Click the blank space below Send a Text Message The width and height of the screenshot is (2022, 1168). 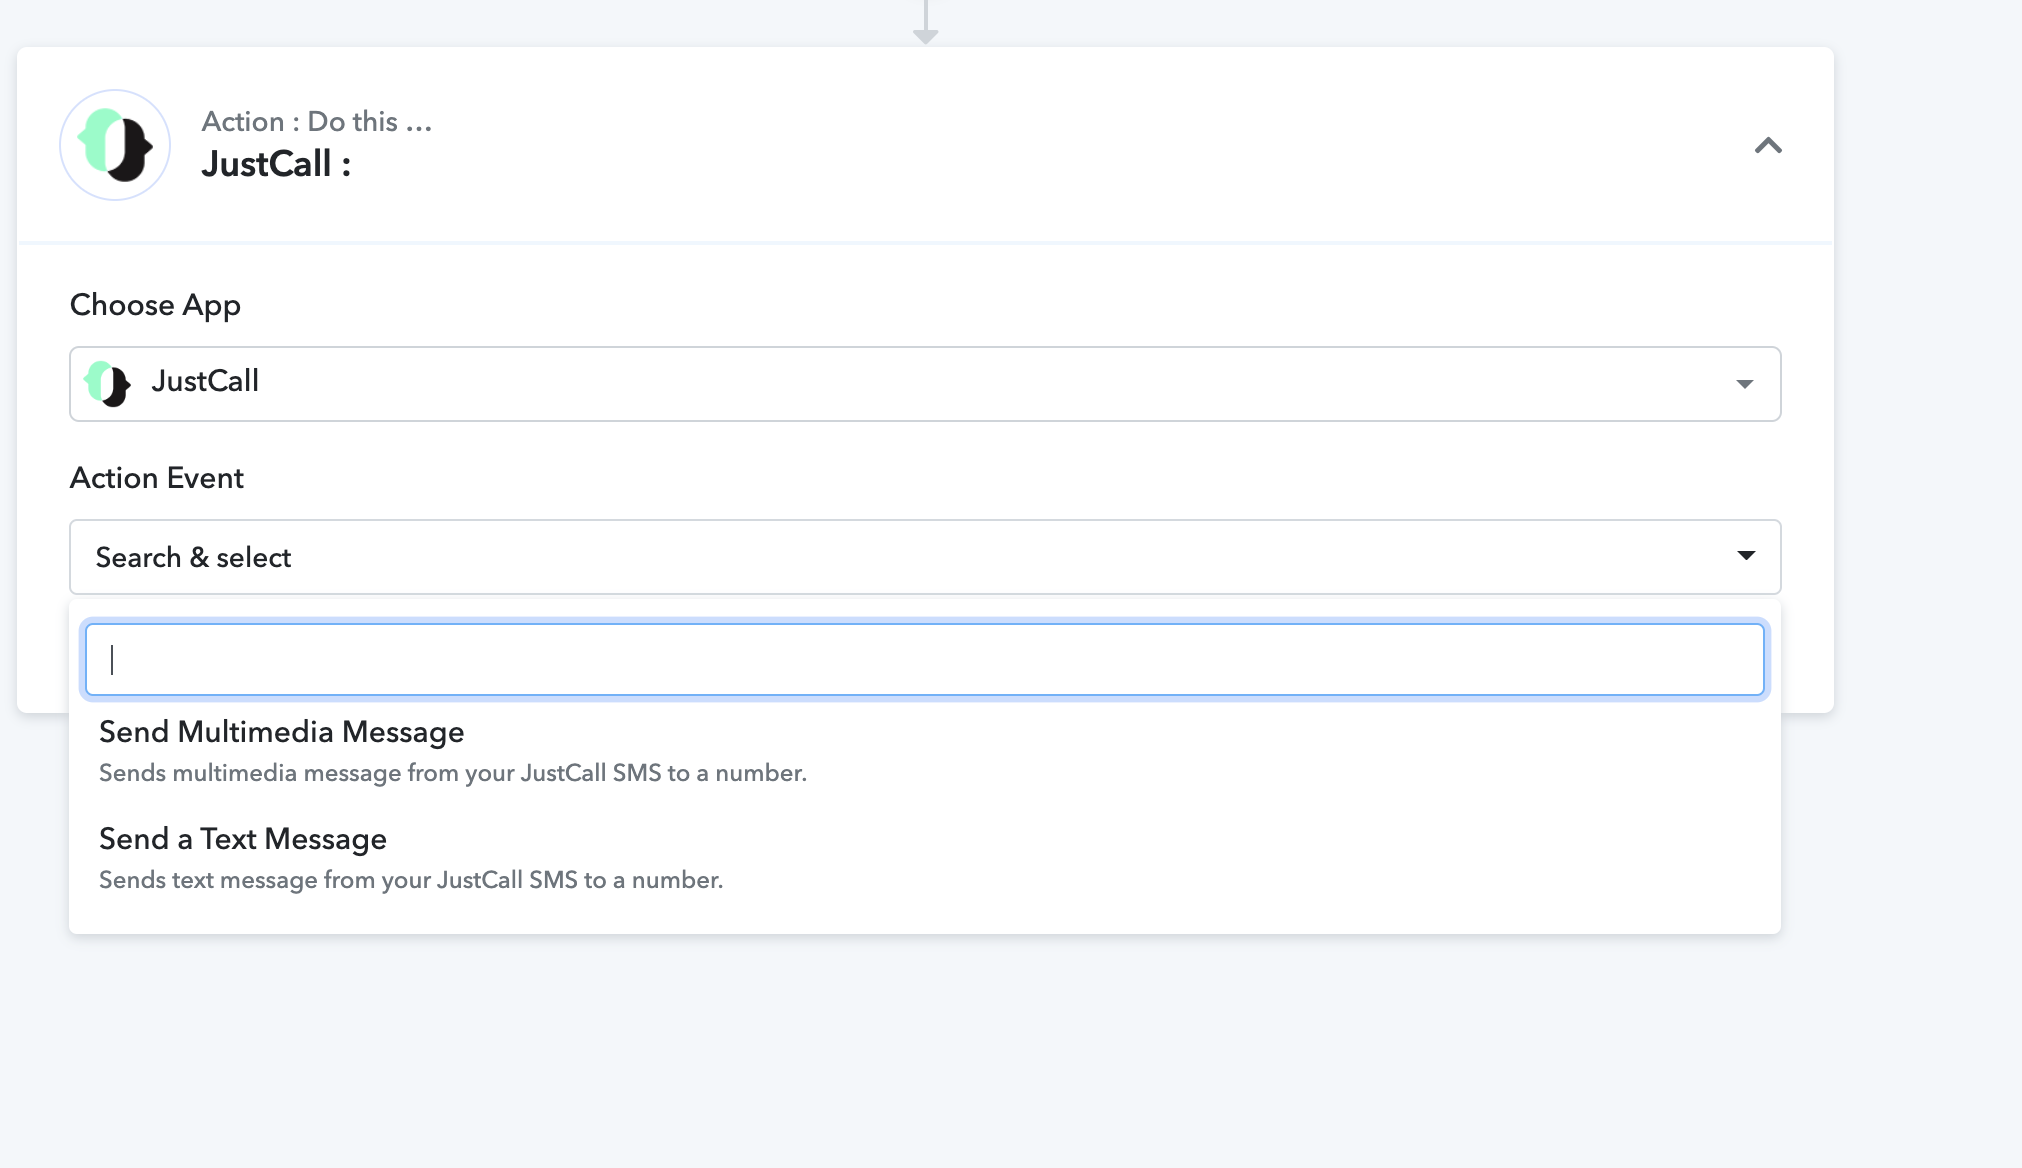pos(925,915)
